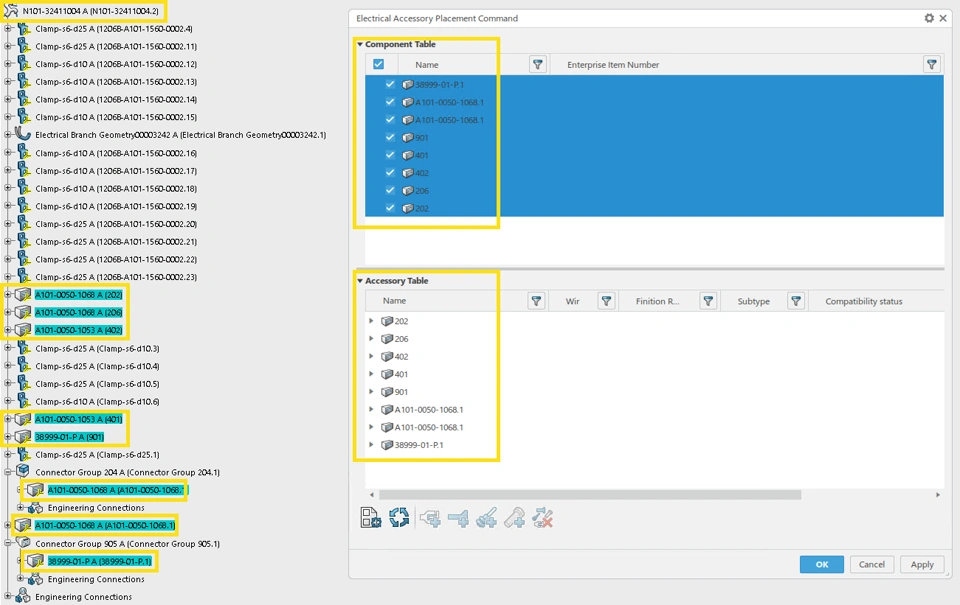Click the Electrical Branch Geometry00003242 icon
This screenshot has height=605, width=960.
(x=23, y=133)
